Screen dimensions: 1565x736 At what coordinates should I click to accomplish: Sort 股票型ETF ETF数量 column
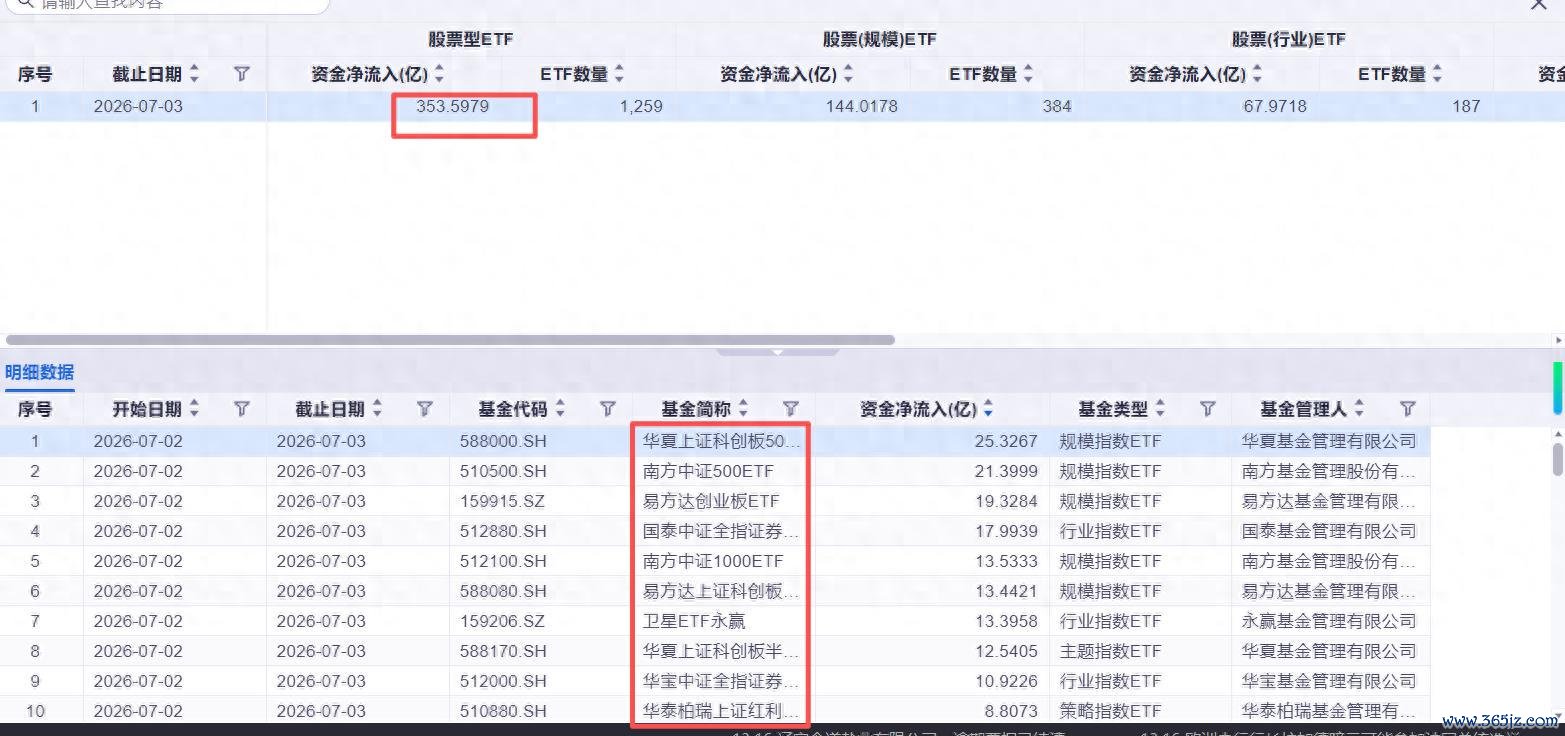619,74
